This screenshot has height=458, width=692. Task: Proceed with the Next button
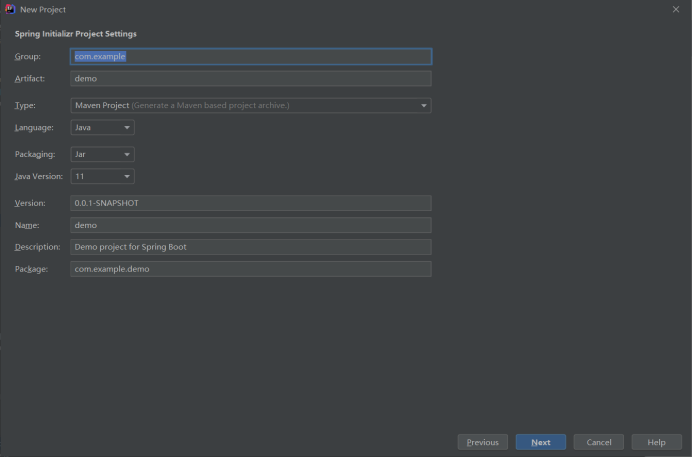pos(541,442)
